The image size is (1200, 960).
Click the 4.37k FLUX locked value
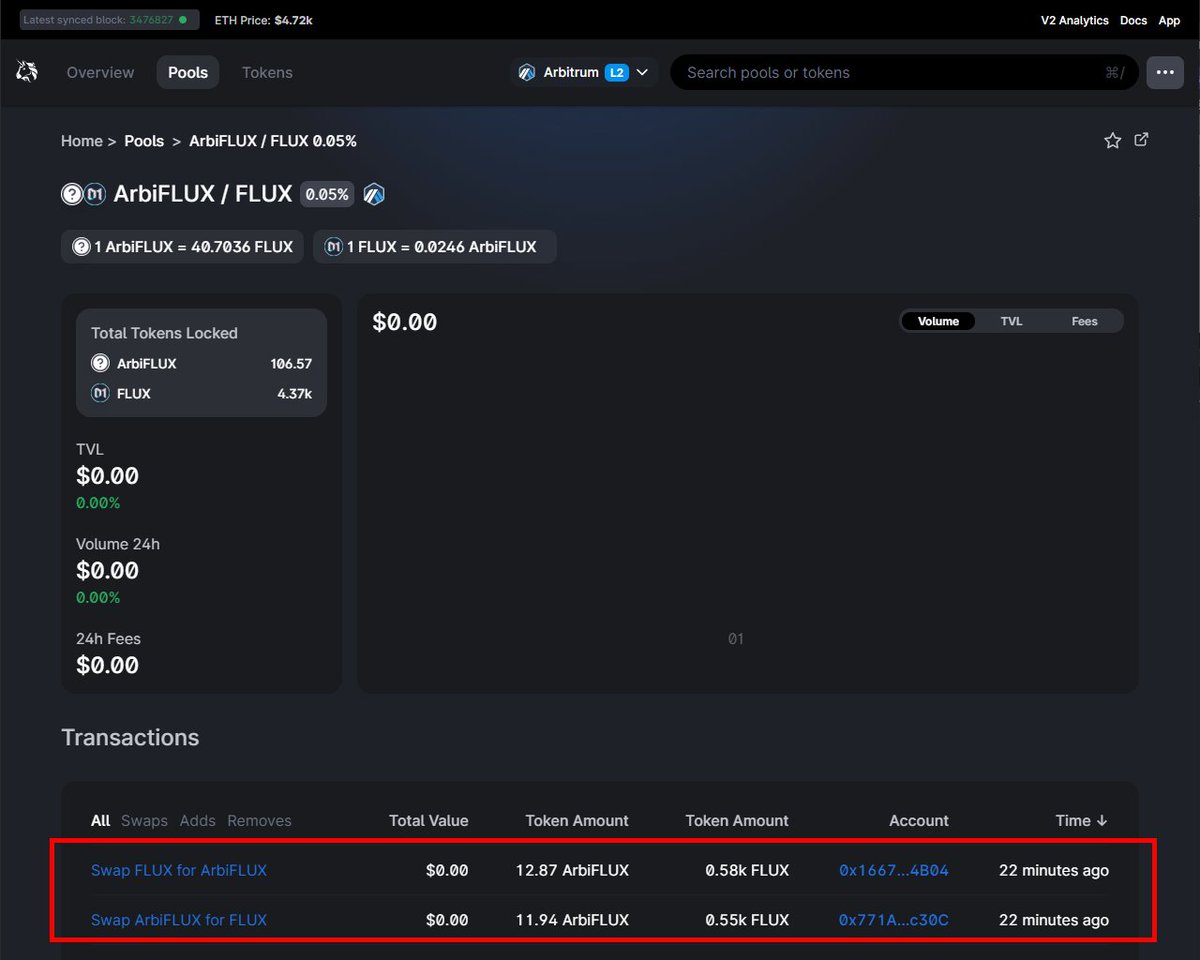coord(294,393)
